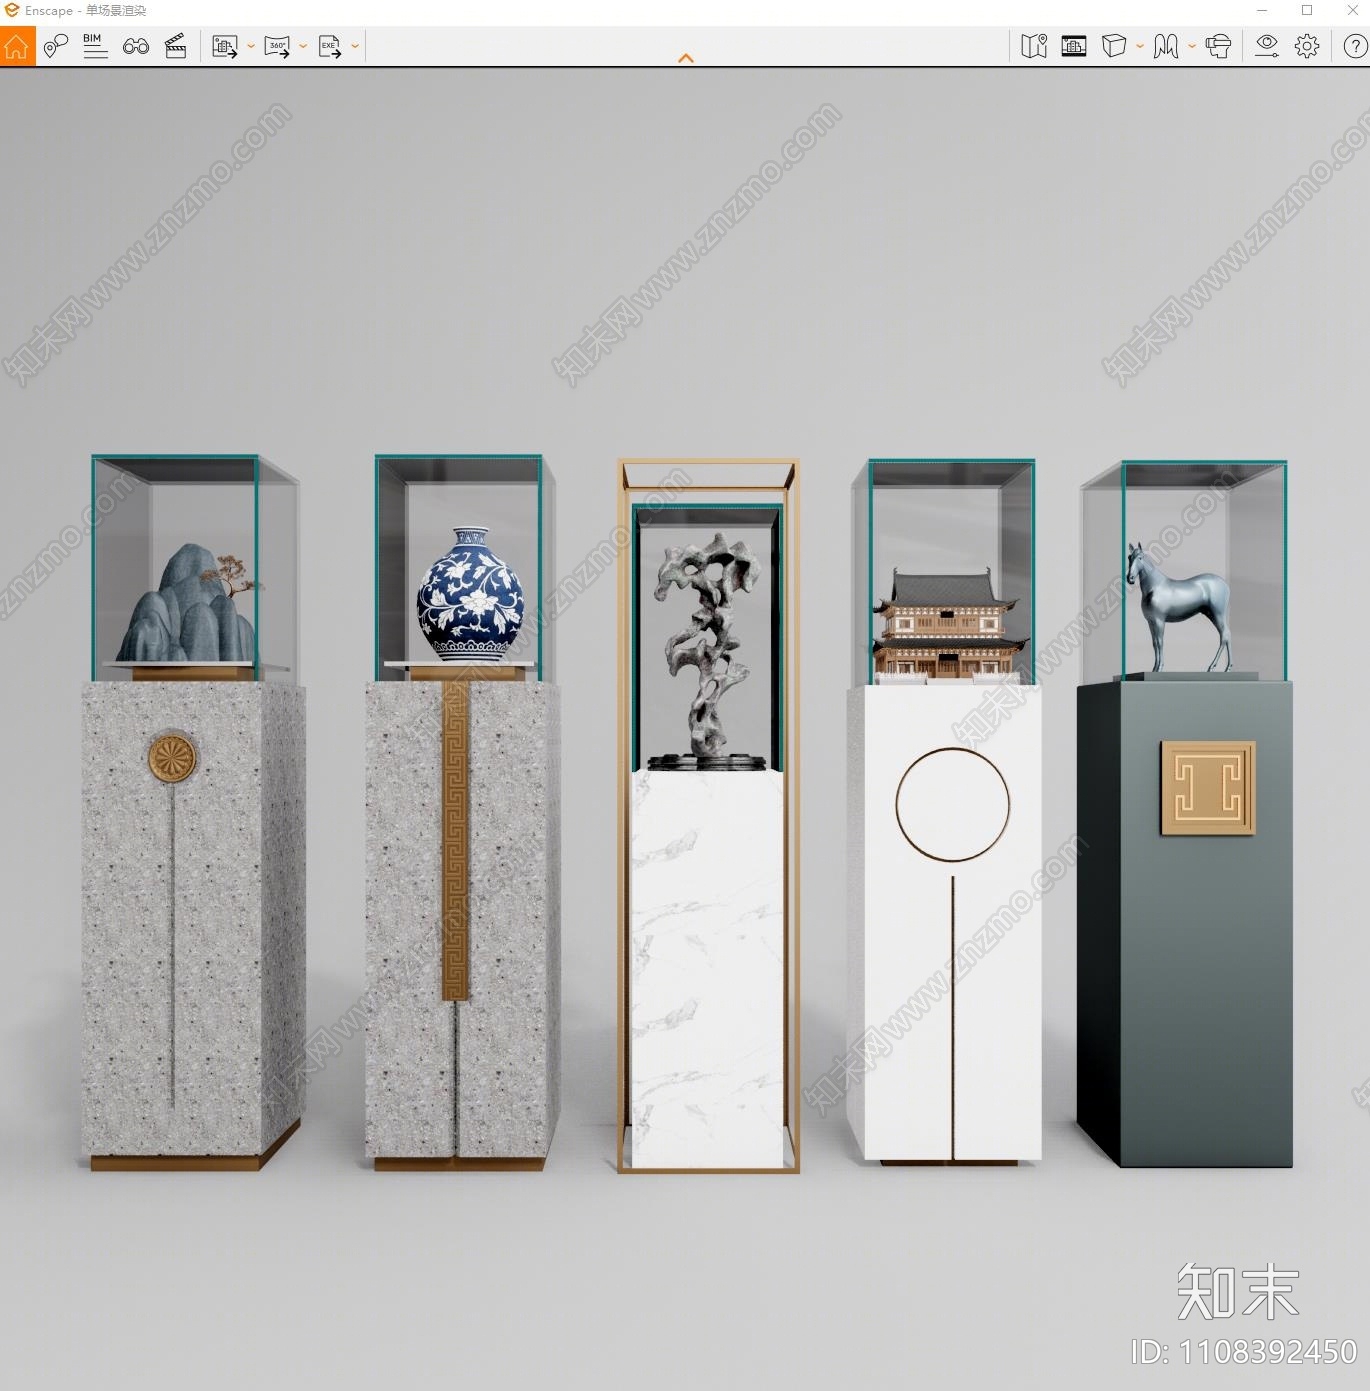The width and height of the screenshot is (1370, 1391).
Task: Collapse the toolbar with orange chevron
Action: 686,58
